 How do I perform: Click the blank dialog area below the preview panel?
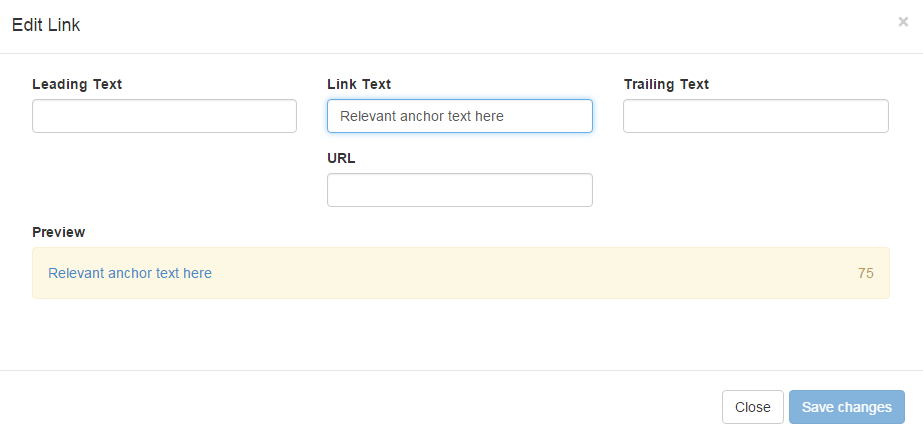click(x=461, y=334)
